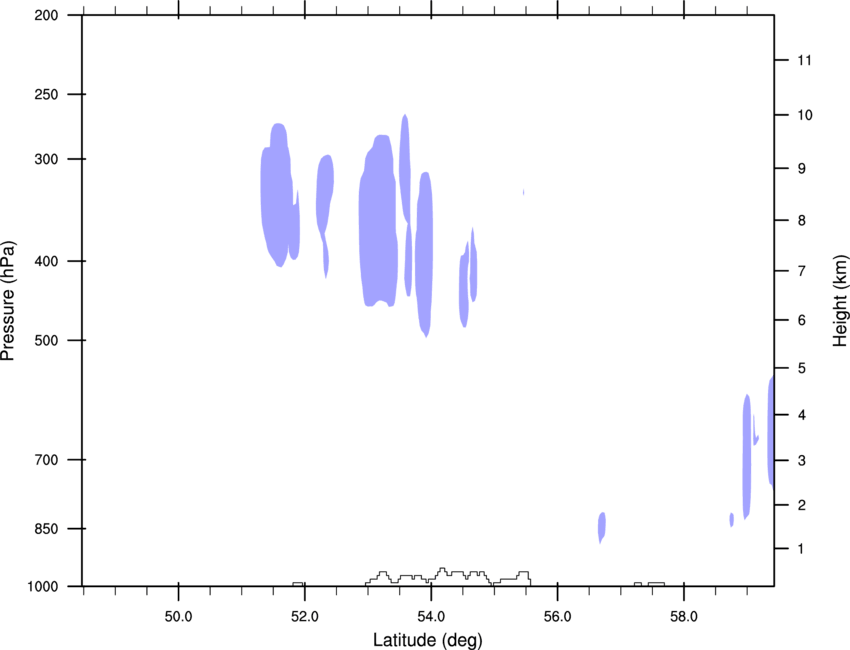The height and width of the screenshot is (650, 850).
Task: Click the 200 pressure tick label
Action: click(x=46, y=15)
